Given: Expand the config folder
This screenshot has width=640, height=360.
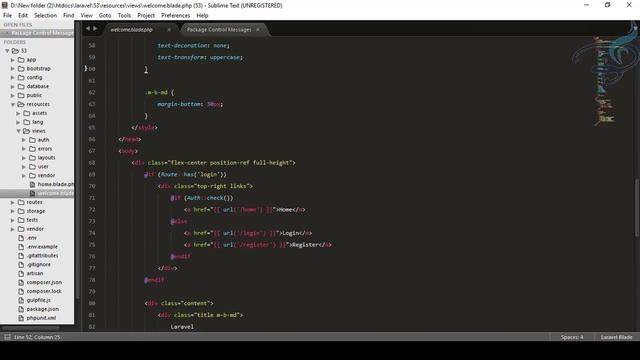Looking at the screenshot, I should (13, 78).
